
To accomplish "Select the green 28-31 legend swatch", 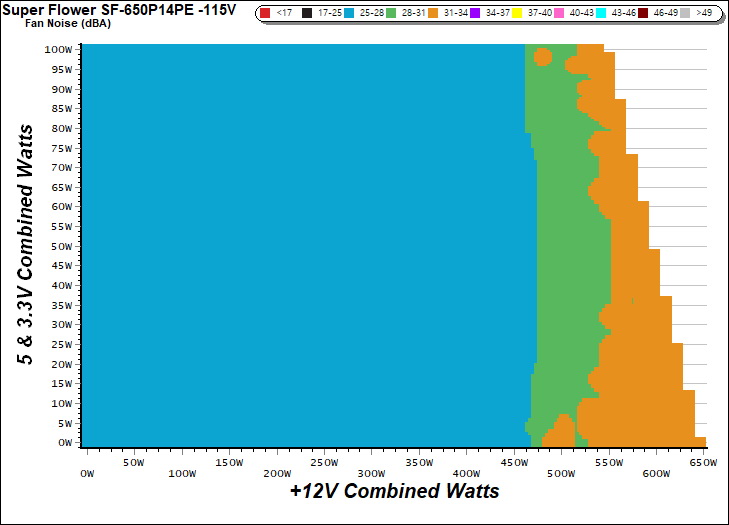I will coord(391,13).
